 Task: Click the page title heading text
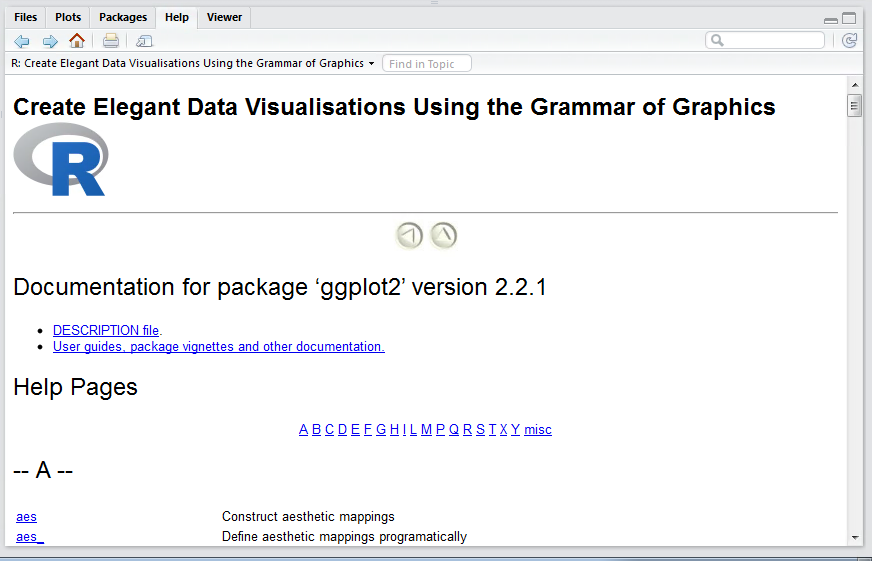[394, 107]
